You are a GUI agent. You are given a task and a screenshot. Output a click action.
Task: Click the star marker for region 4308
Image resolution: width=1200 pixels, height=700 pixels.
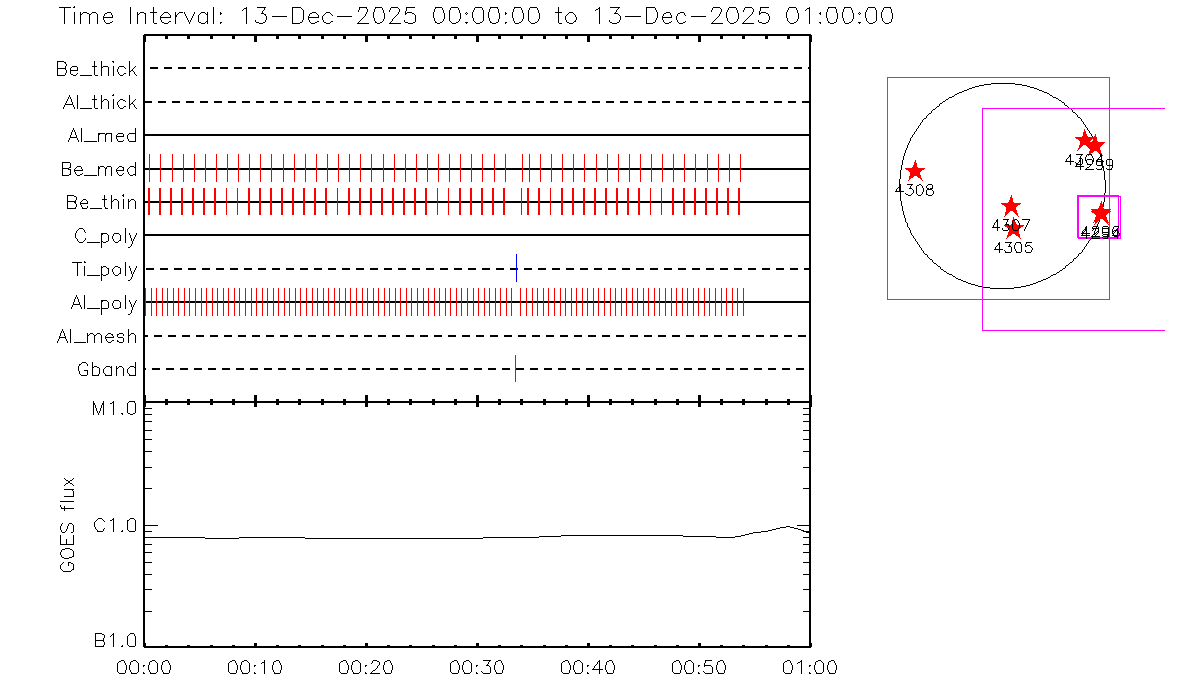pos(915,171)
